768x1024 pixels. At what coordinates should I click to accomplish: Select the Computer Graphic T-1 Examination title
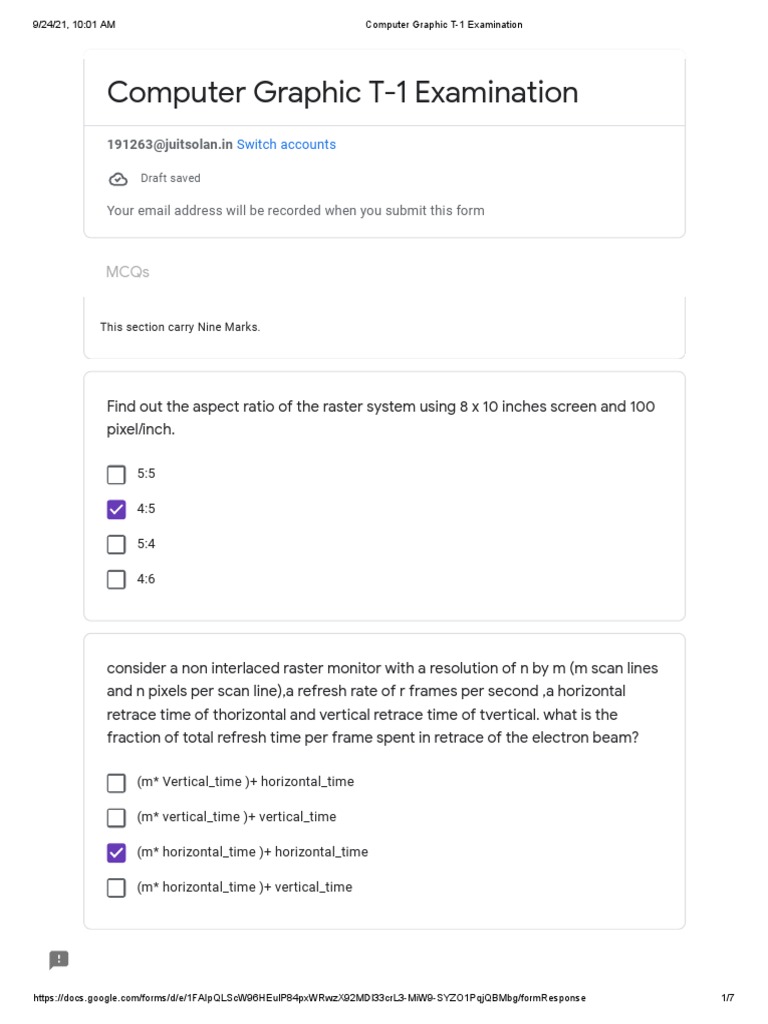point(342,92)
